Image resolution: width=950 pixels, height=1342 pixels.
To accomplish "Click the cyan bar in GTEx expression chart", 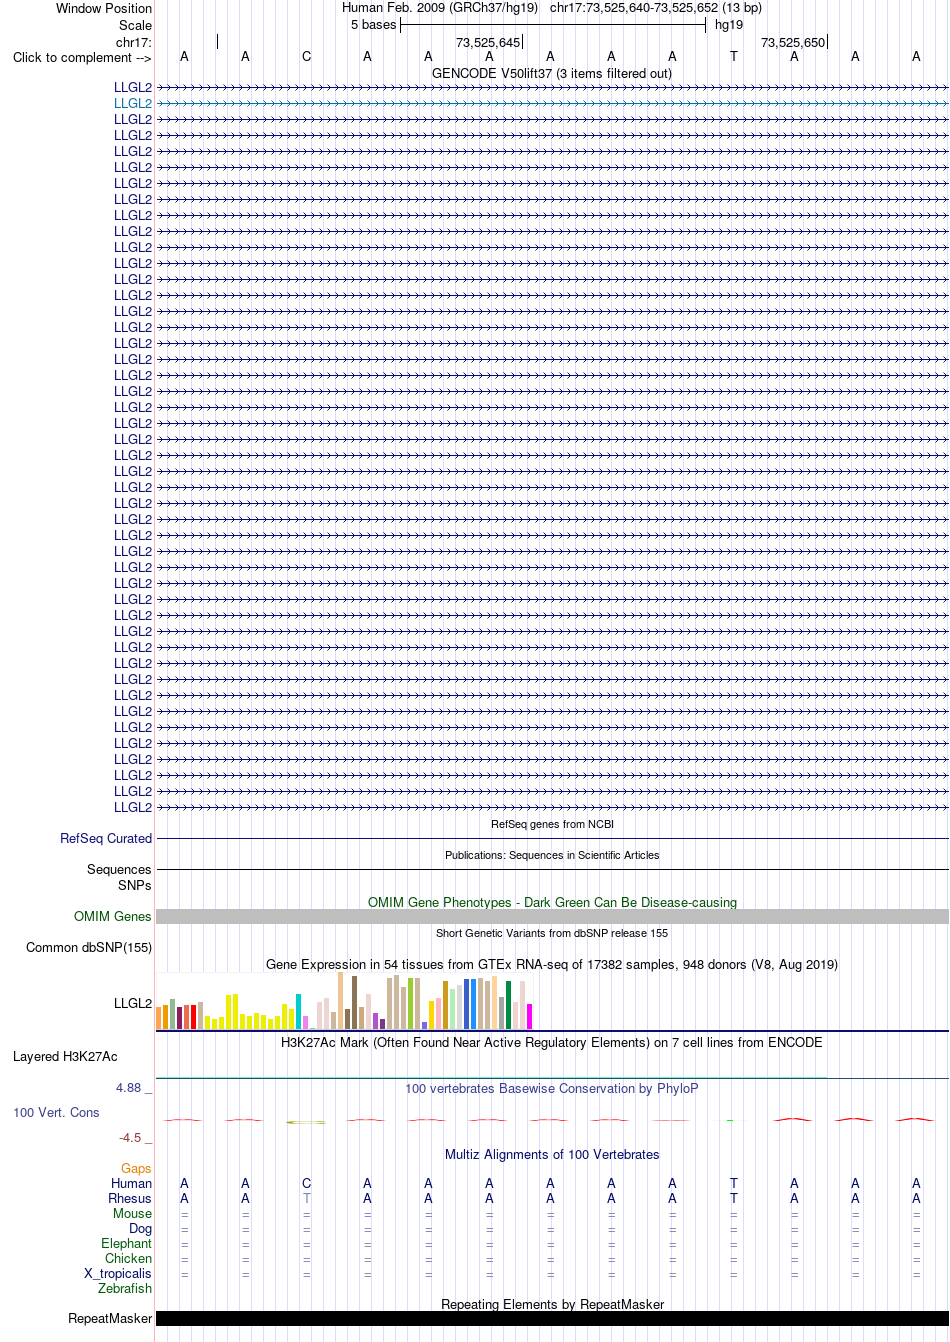I will [299, 1011].
